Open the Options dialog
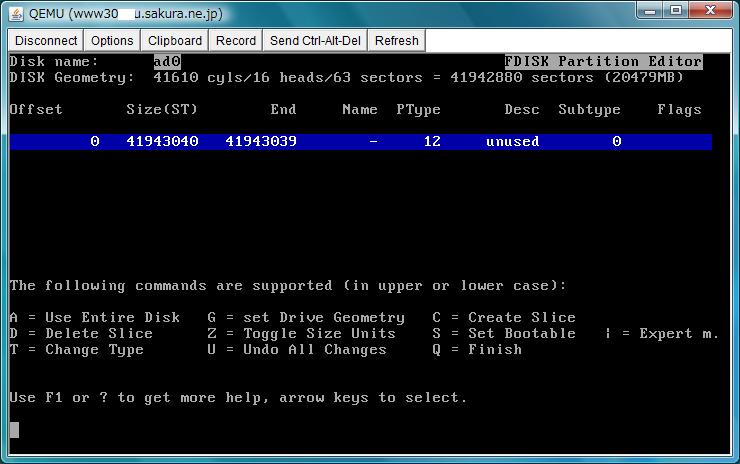The image size is (740, 464). click(x=112, y=40)
